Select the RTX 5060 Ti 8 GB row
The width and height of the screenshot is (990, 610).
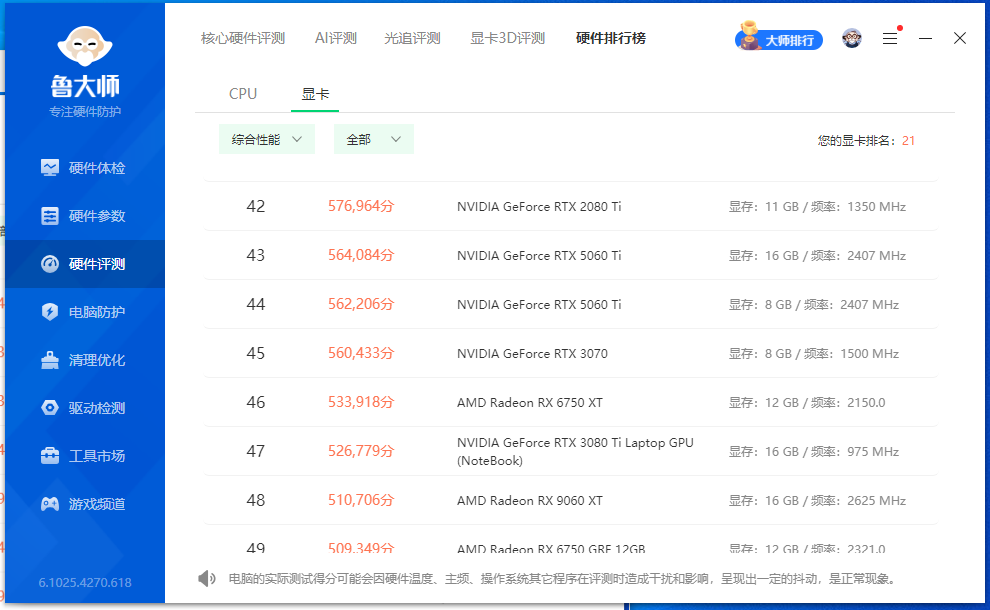tap(571, 304)
